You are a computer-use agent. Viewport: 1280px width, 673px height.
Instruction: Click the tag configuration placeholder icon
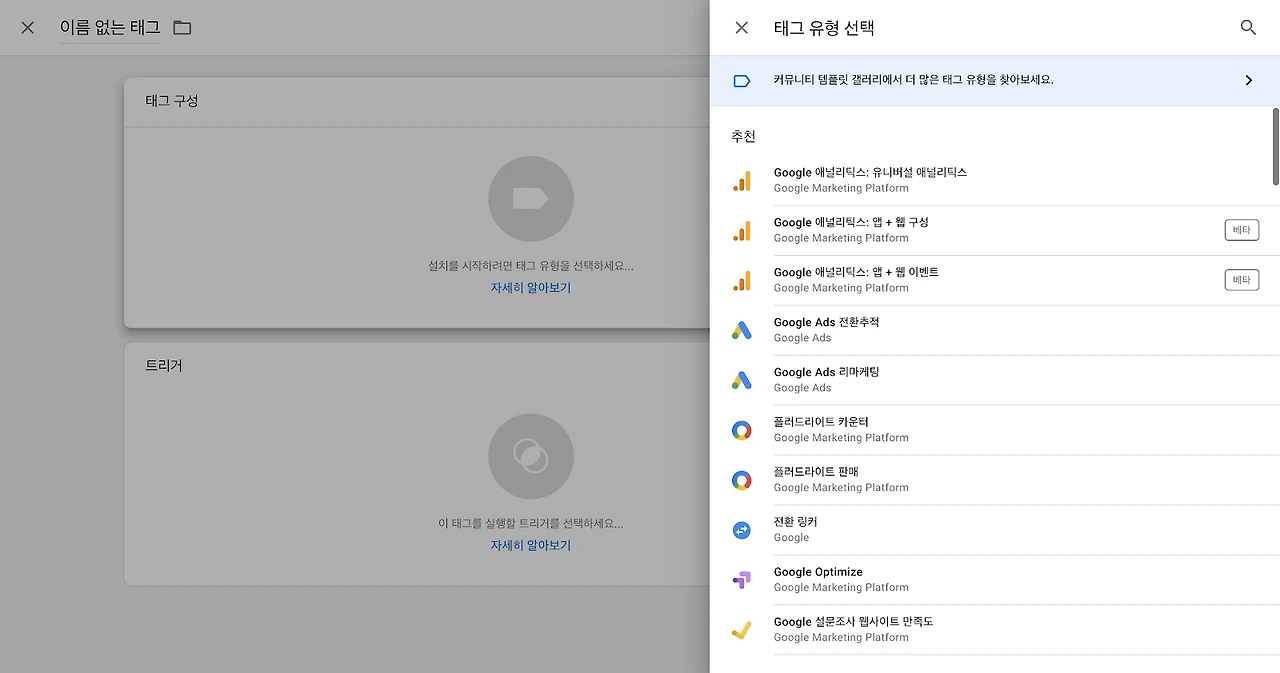(531, 199)
